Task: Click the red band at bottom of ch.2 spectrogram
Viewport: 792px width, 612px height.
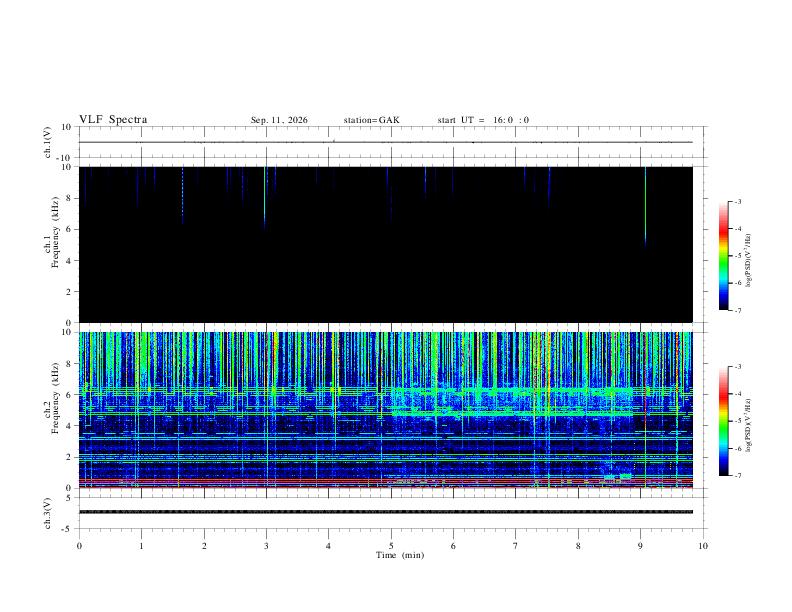Action: tap(386, 482)
